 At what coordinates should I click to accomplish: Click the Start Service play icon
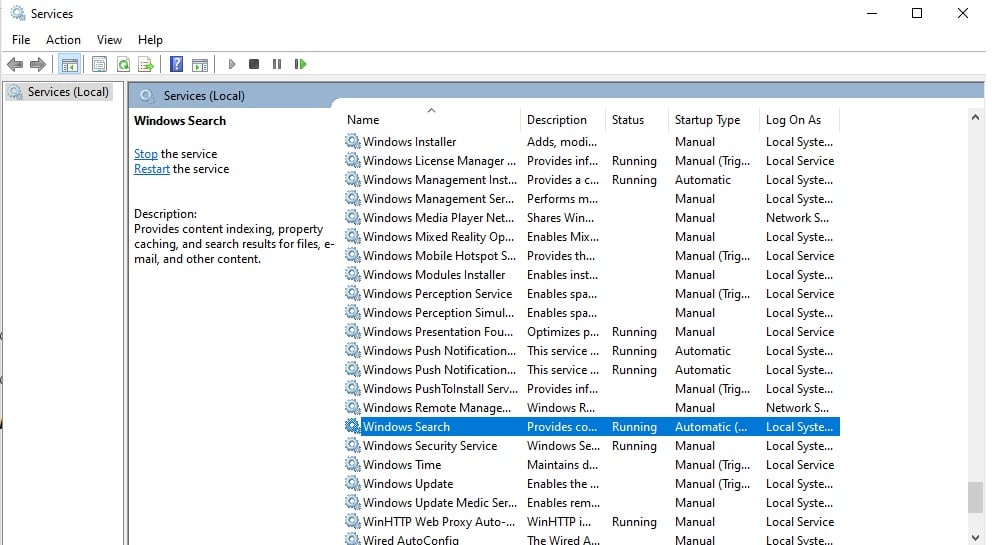tap(232, 64)
